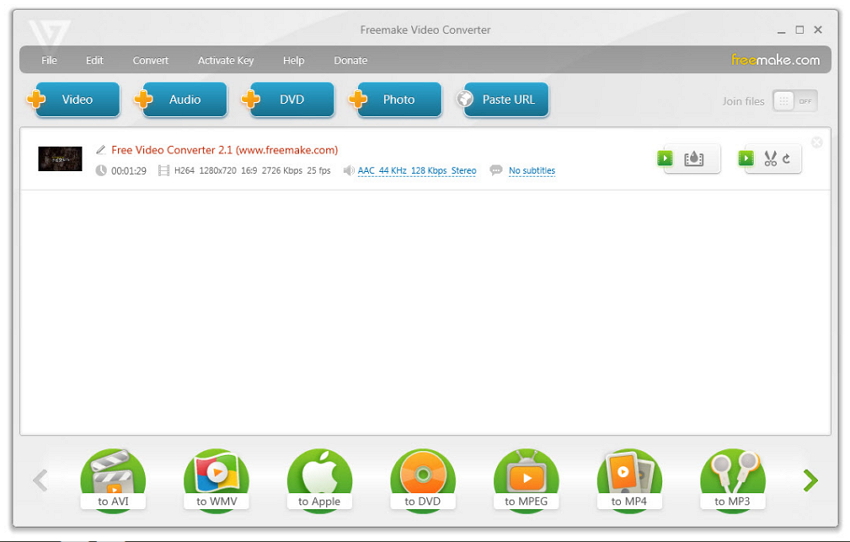This screenshot has height=542, width=850.
Task: Click the pencil icon to rename the video
Action: 101,150
